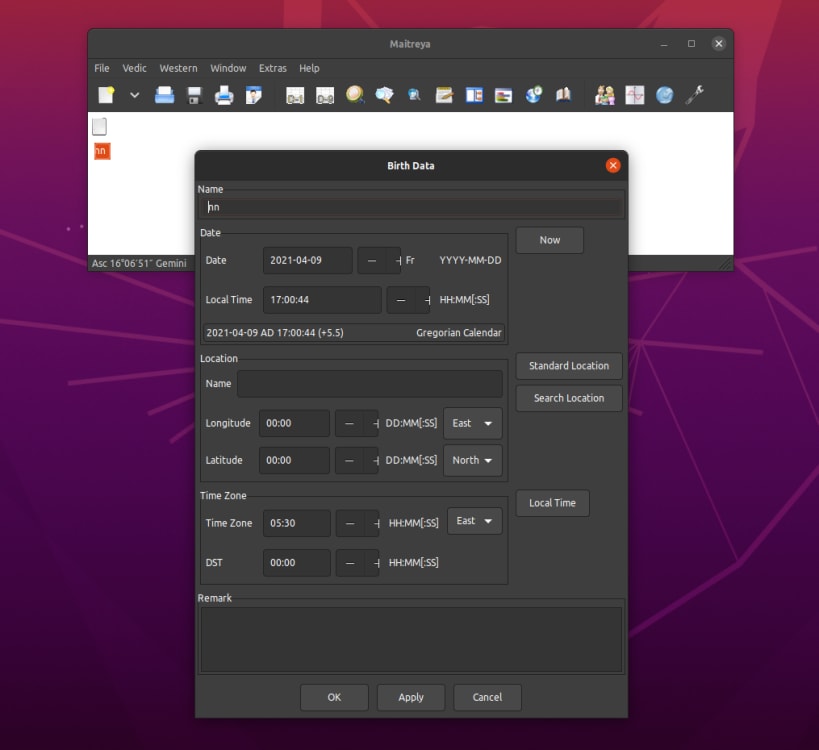Open the D-9 chart toolbar icon
Screen dimensions: 819x750
325,96
